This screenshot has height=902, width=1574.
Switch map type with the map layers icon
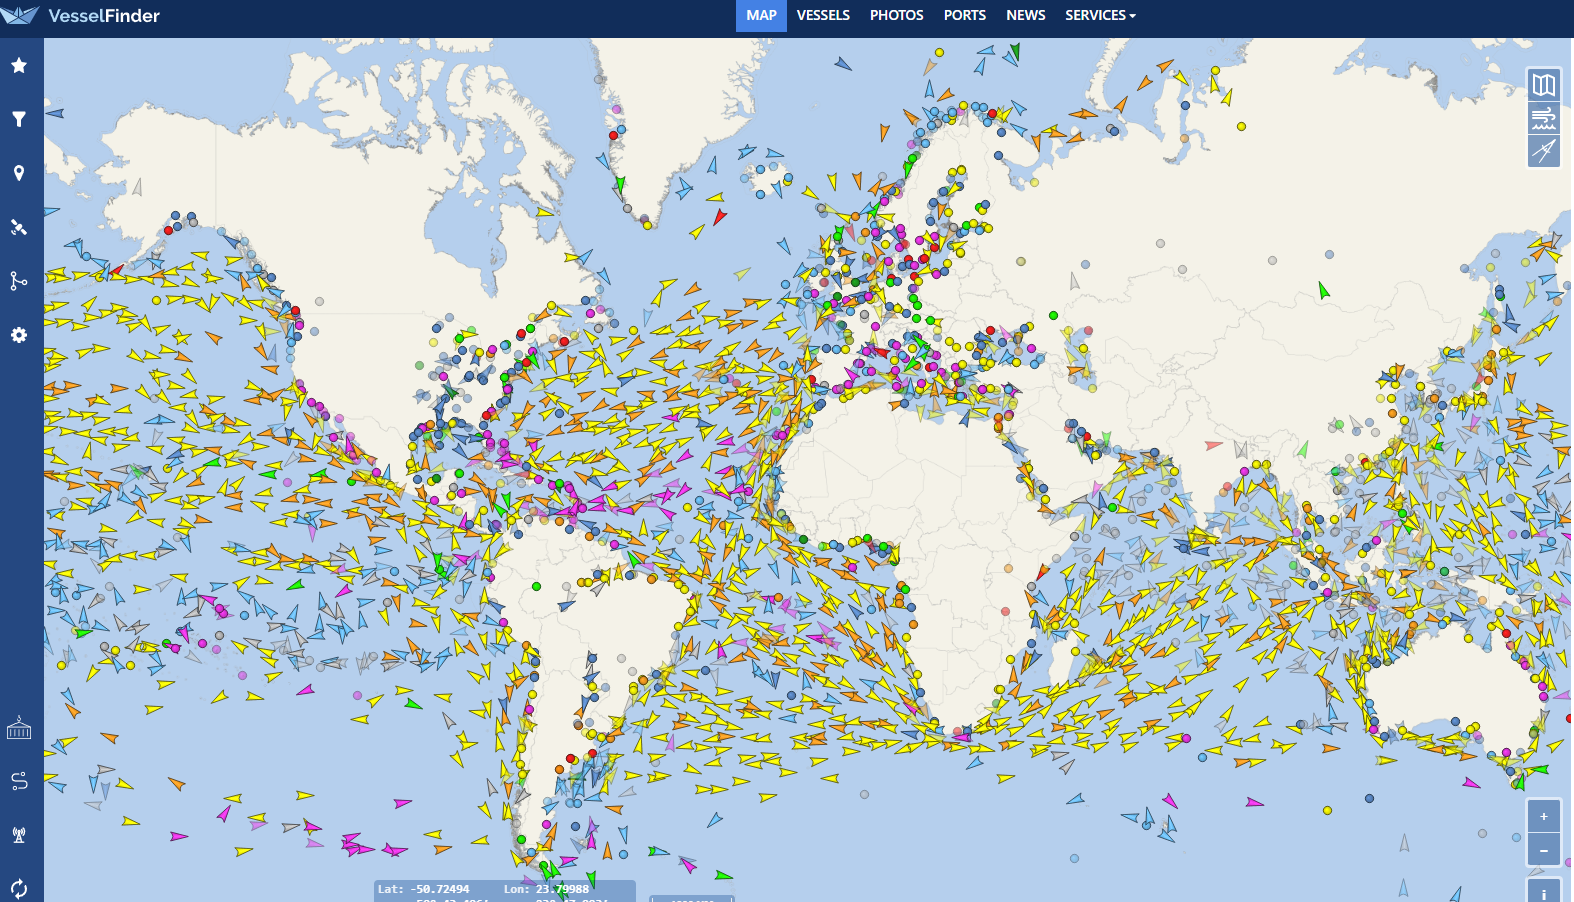coord(1544,85)
